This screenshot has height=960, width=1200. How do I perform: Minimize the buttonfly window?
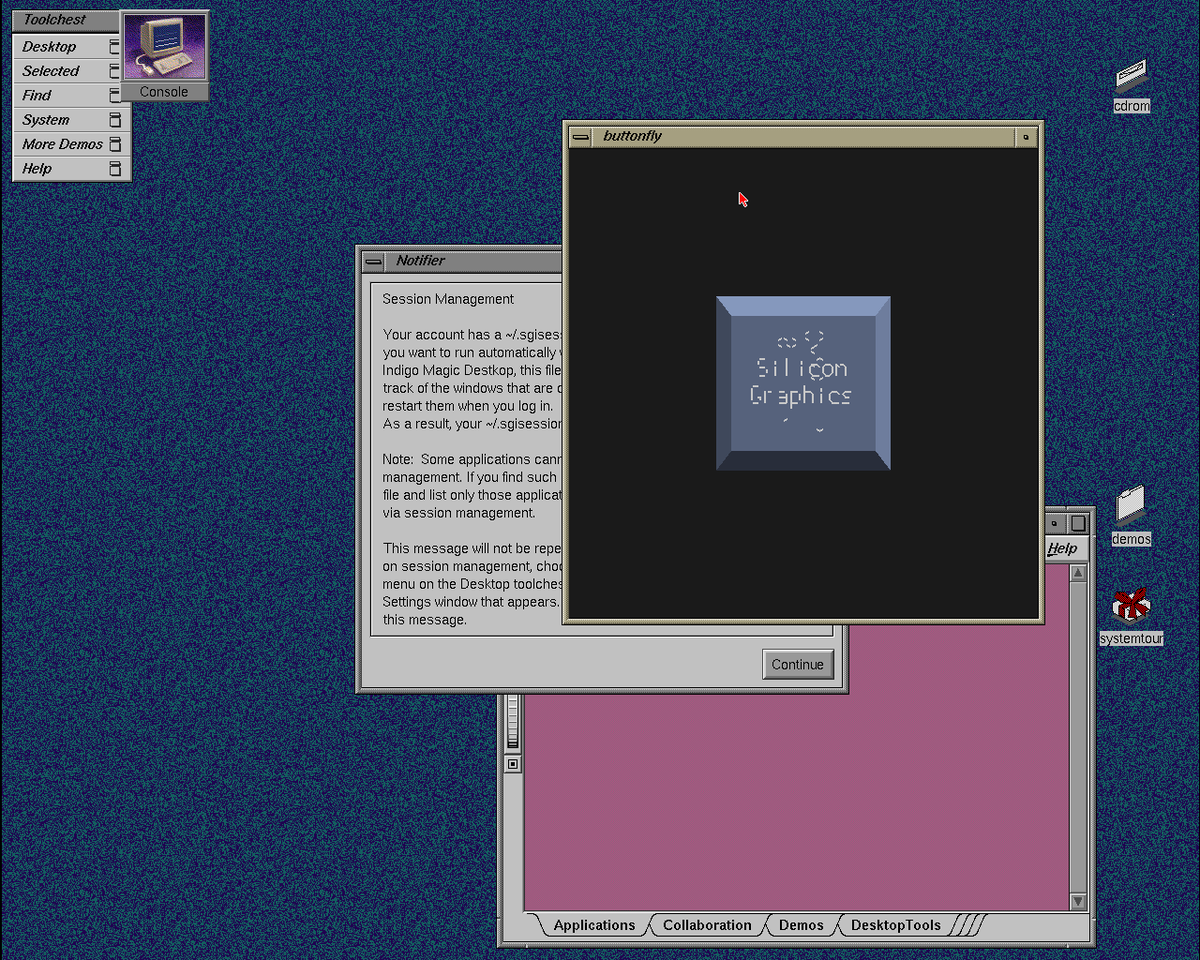[x=1026, y=137]
